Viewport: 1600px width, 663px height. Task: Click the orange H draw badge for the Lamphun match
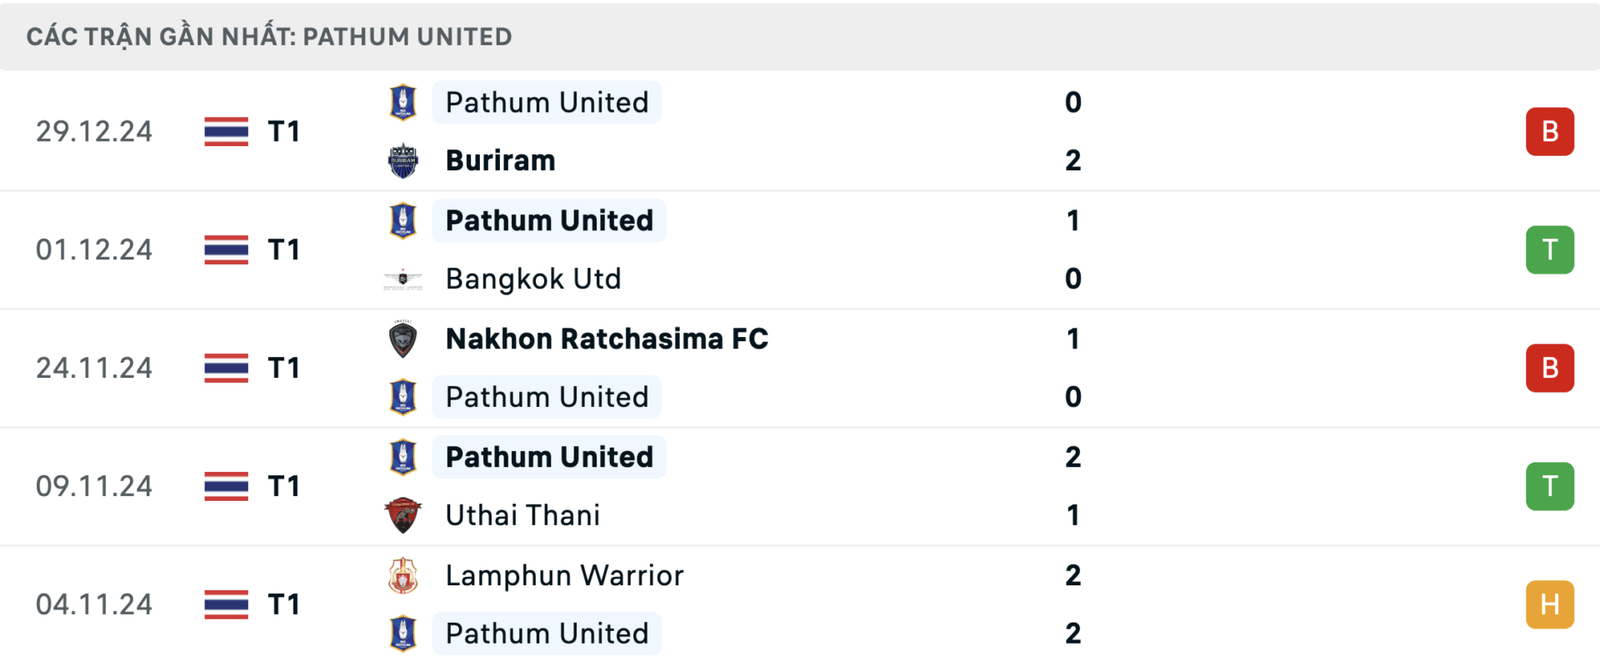pos(1550,604)
